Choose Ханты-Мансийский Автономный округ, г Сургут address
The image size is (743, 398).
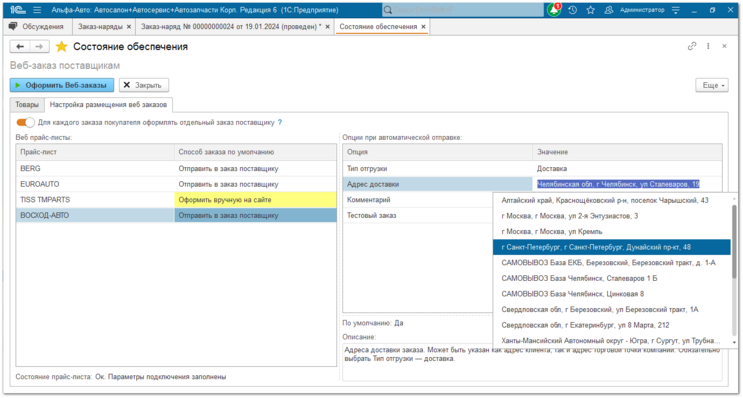(x=611, y=341)
